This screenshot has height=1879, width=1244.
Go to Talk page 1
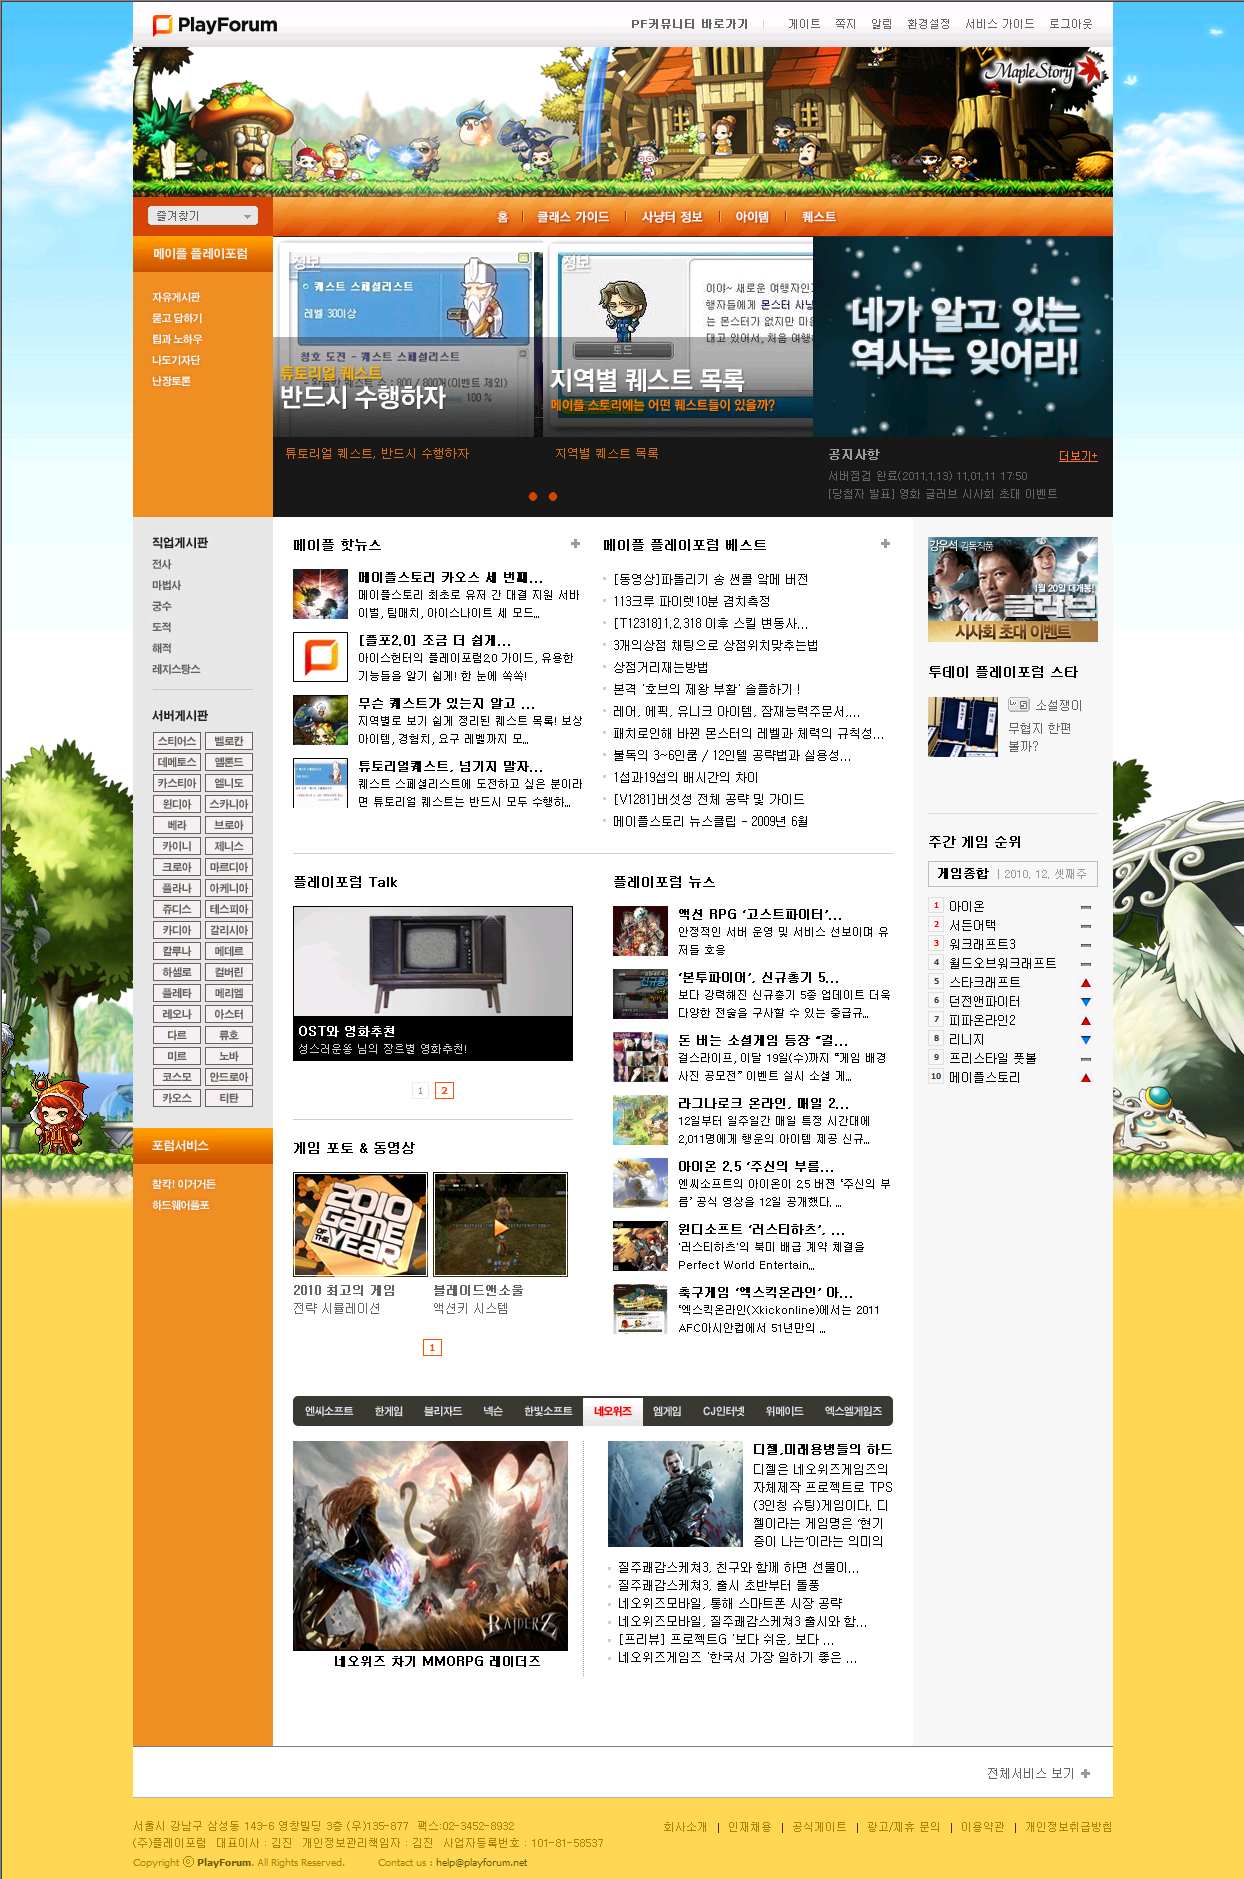(421, 1090)
